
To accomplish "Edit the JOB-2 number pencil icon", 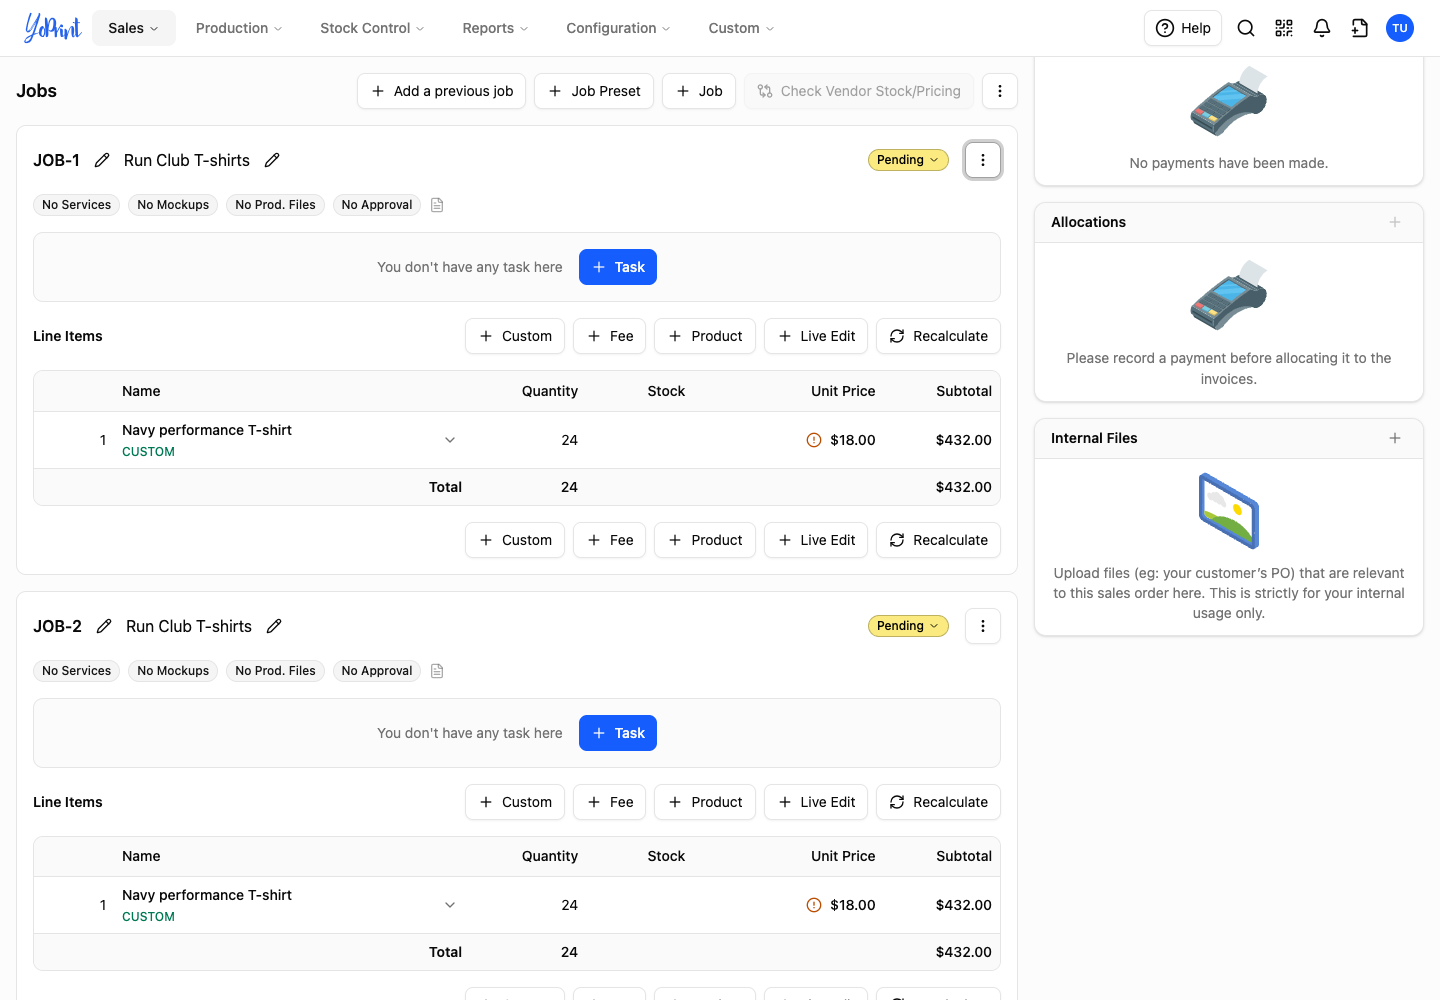I will 104,626.
